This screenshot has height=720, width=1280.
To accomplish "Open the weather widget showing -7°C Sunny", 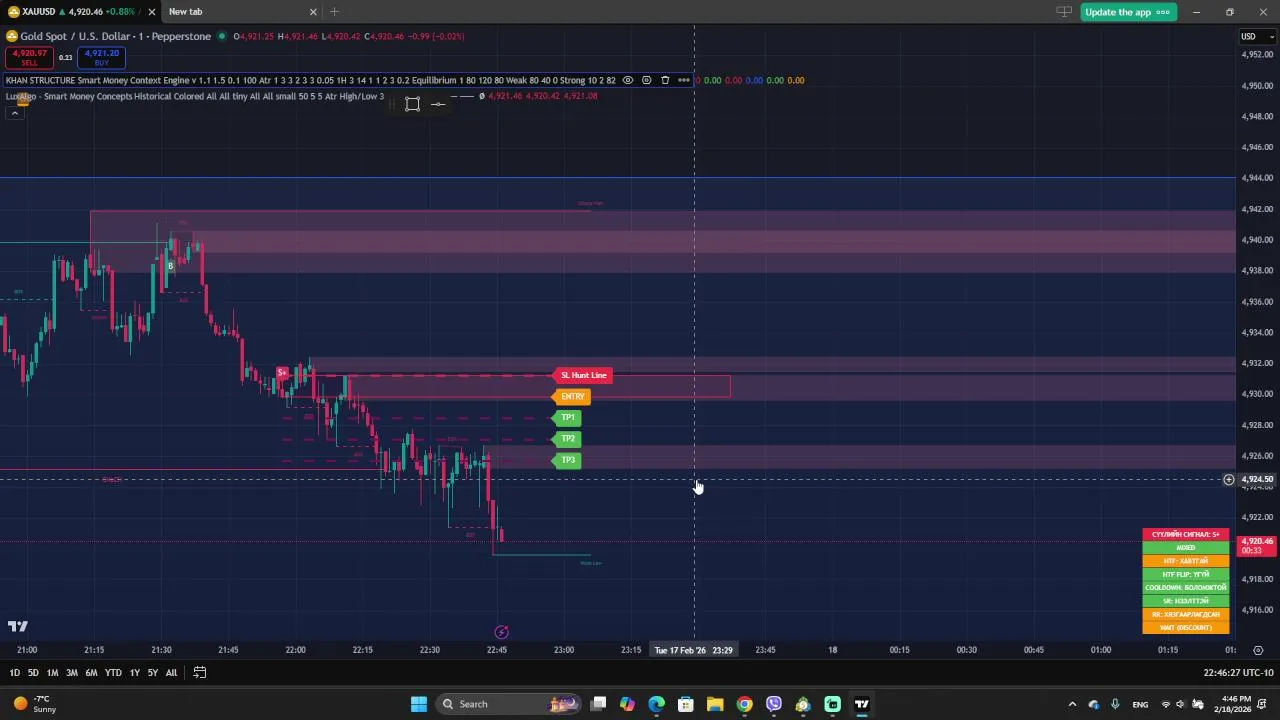I will point(34,704).
